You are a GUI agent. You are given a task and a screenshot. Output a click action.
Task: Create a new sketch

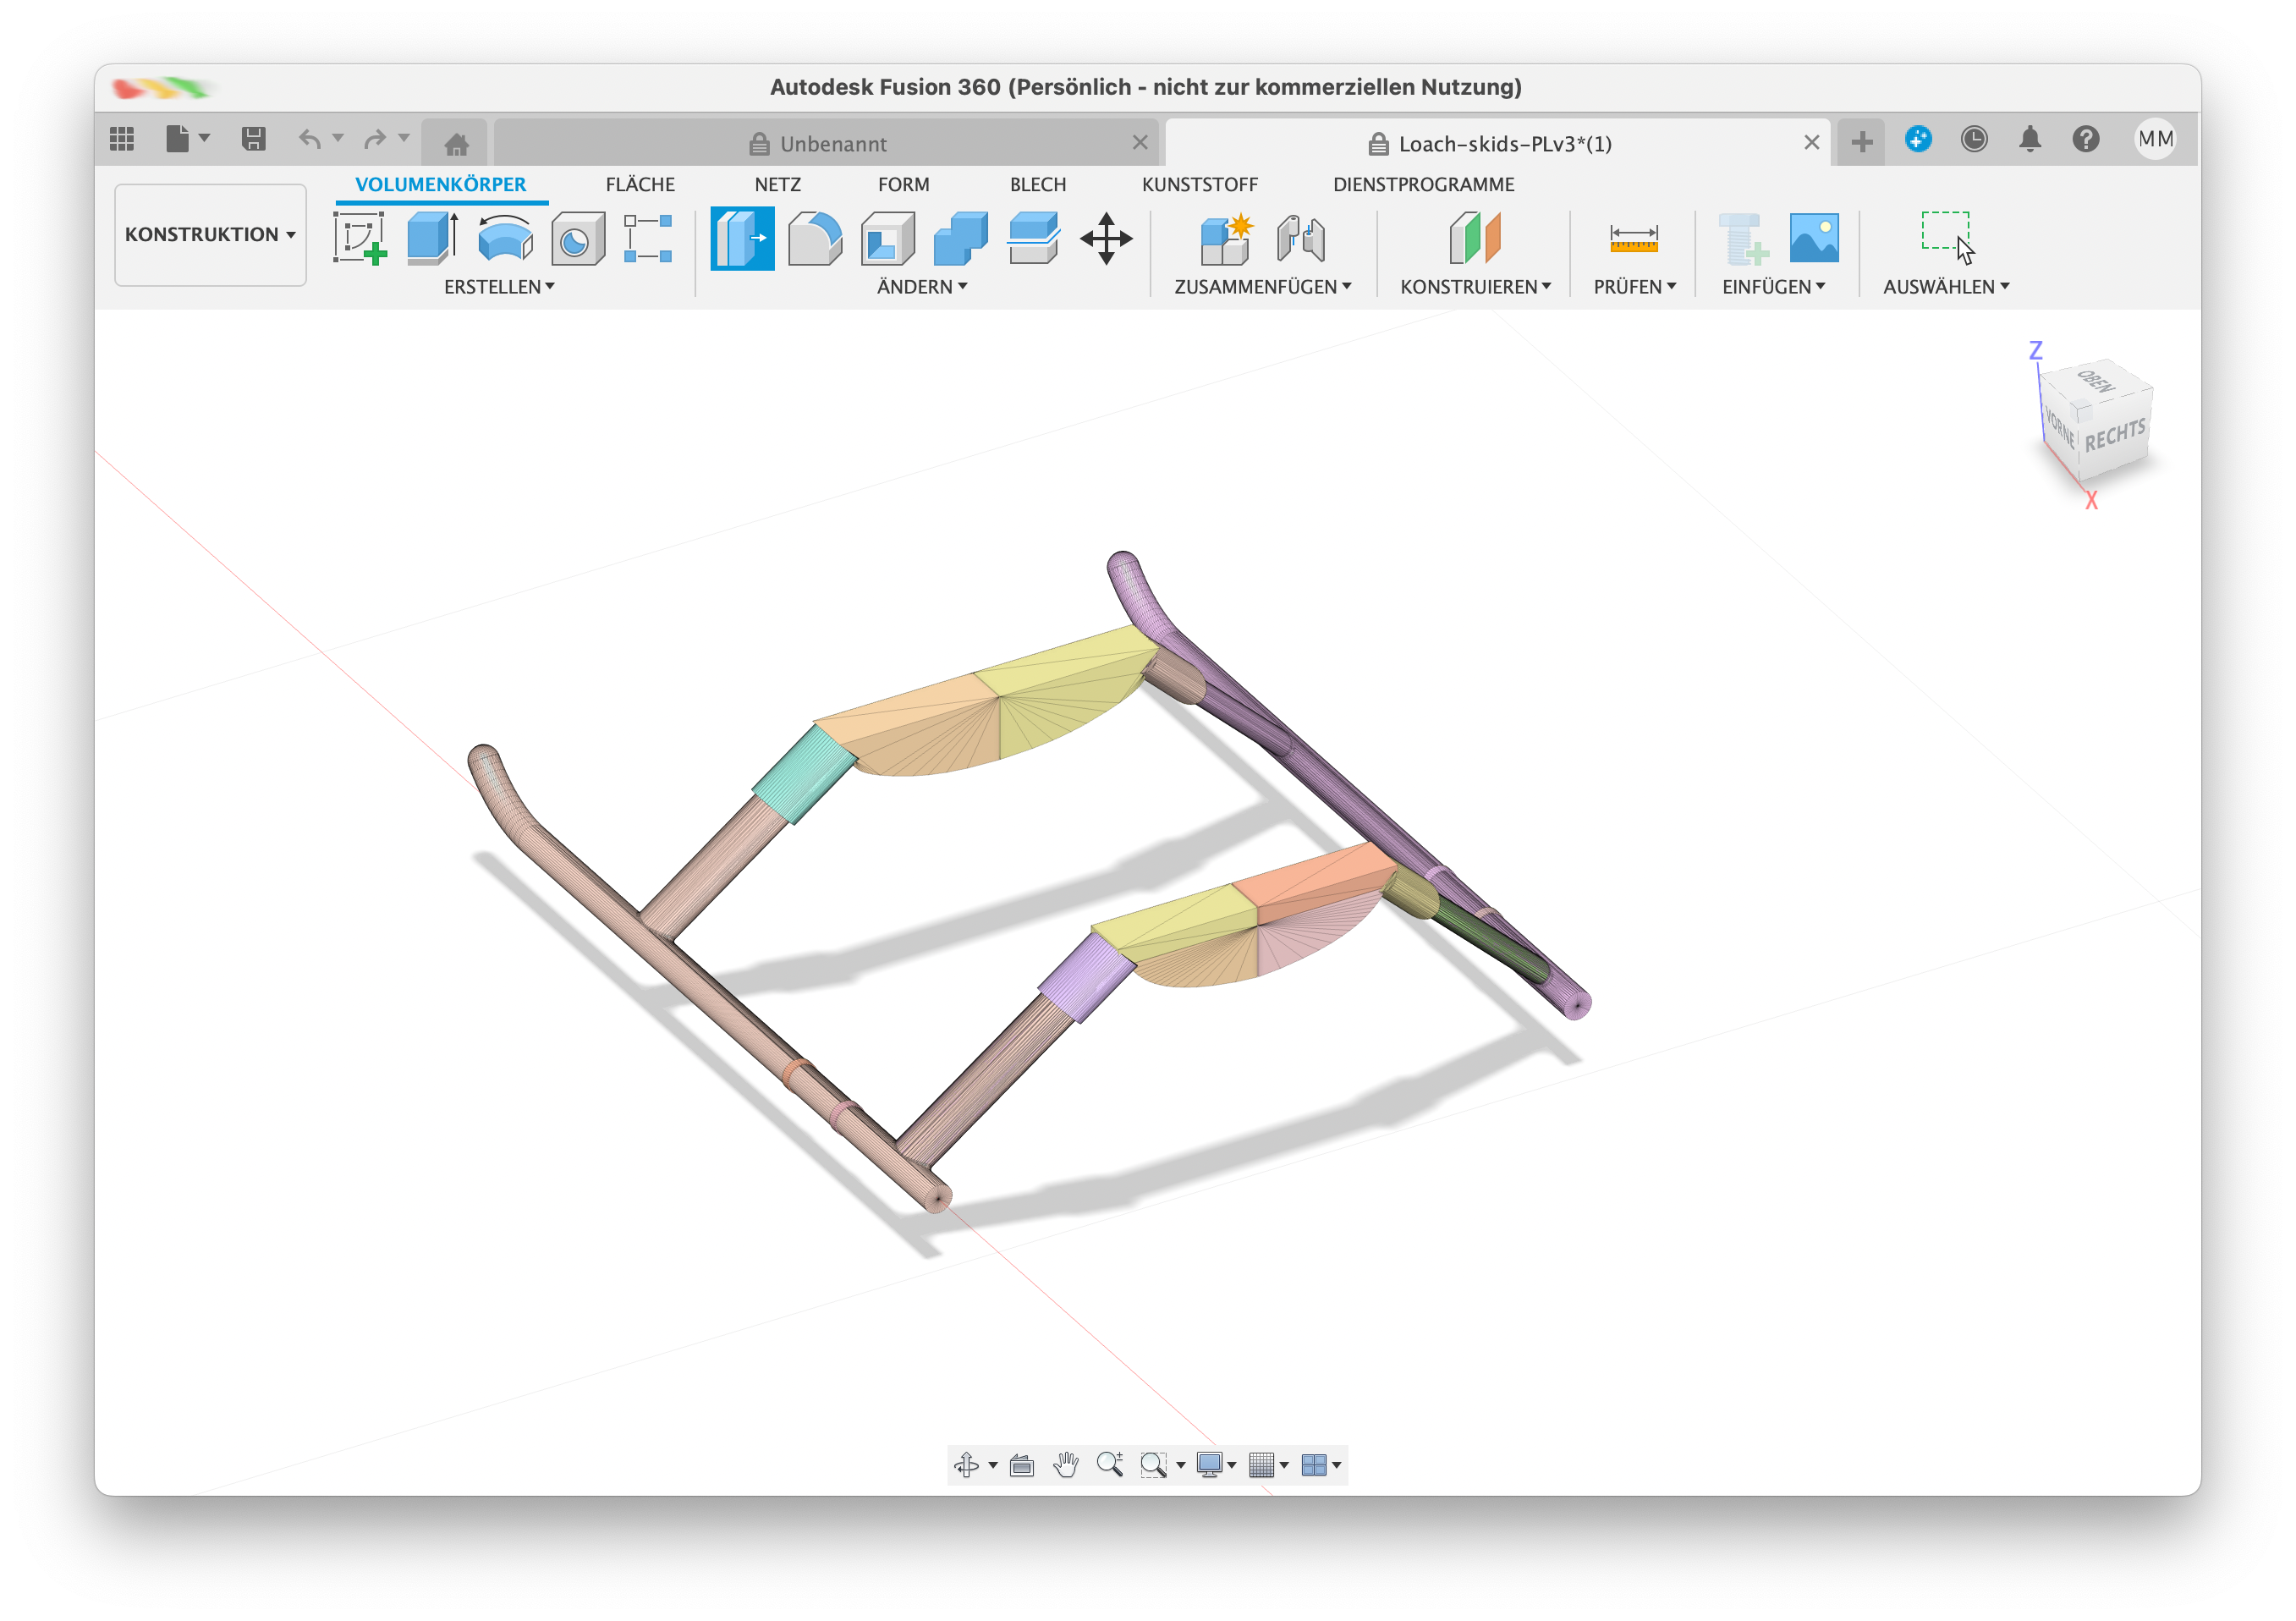[360, 238]
